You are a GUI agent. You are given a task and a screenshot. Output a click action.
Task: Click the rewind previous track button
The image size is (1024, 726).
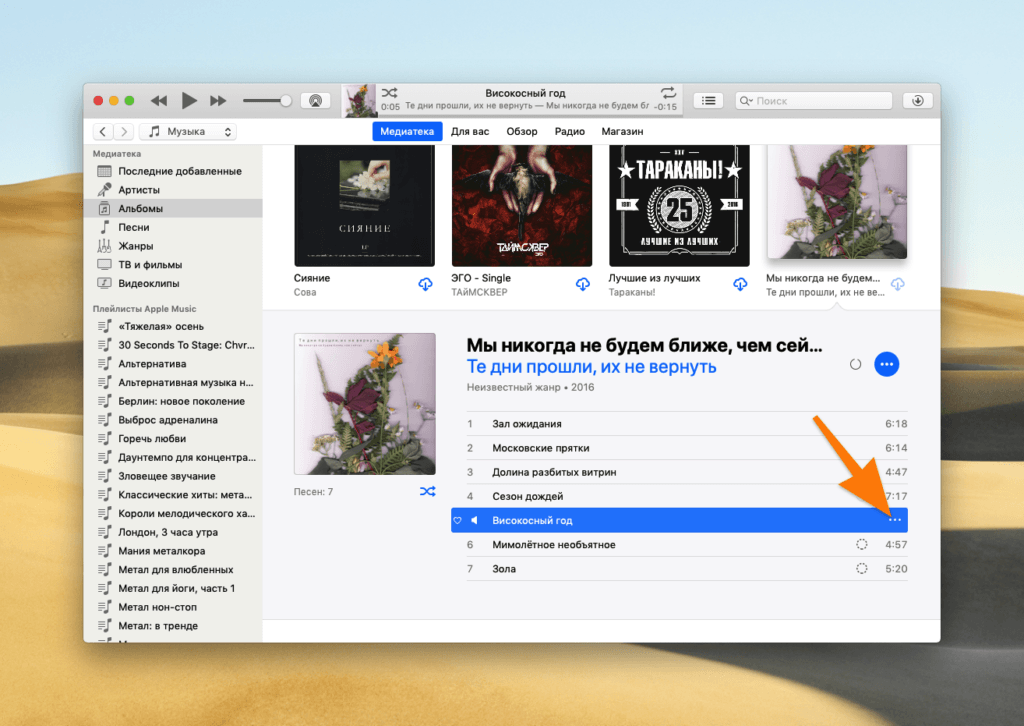159,101
